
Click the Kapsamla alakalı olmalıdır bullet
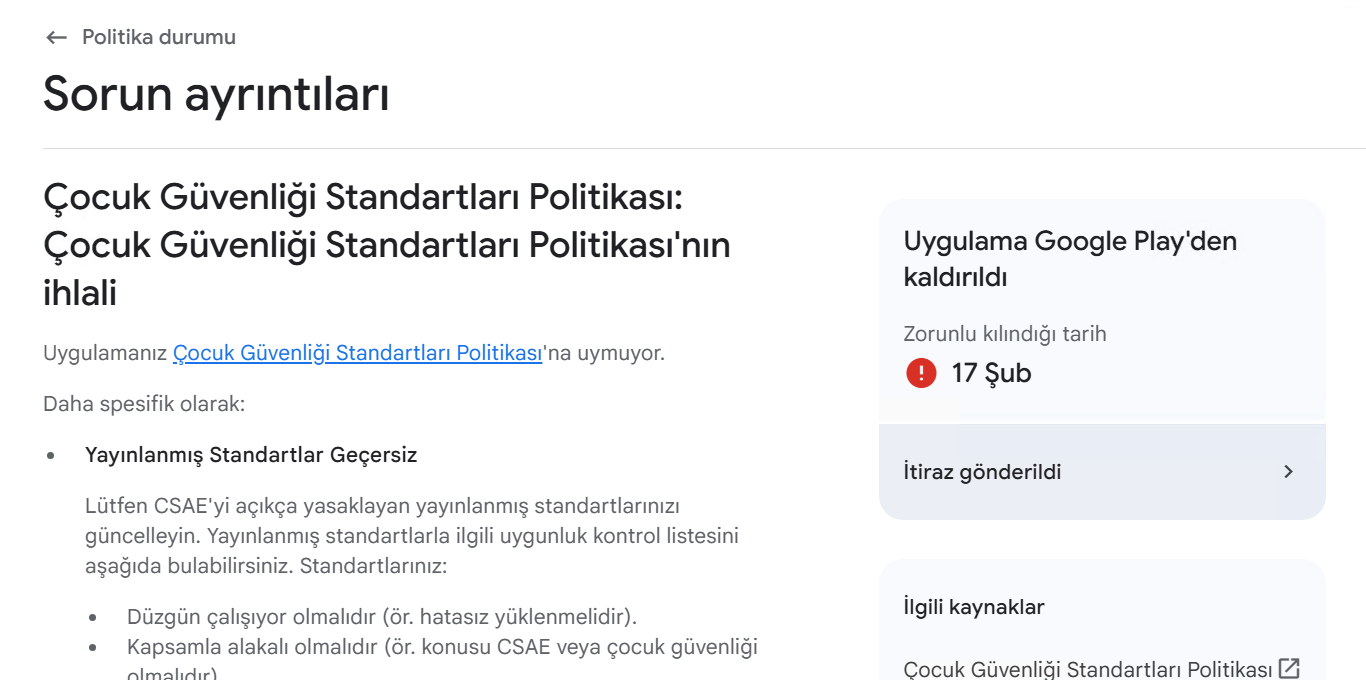[x=442, y=658]
